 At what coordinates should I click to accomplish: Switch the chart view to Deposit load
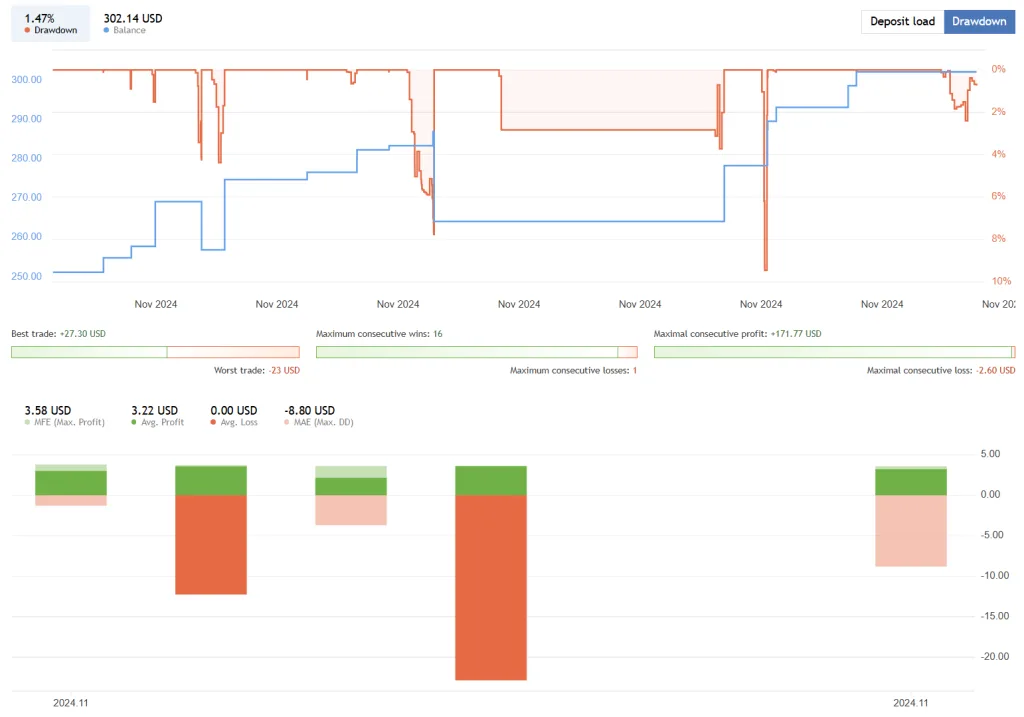pyautogui.click(x=901, y=21)
